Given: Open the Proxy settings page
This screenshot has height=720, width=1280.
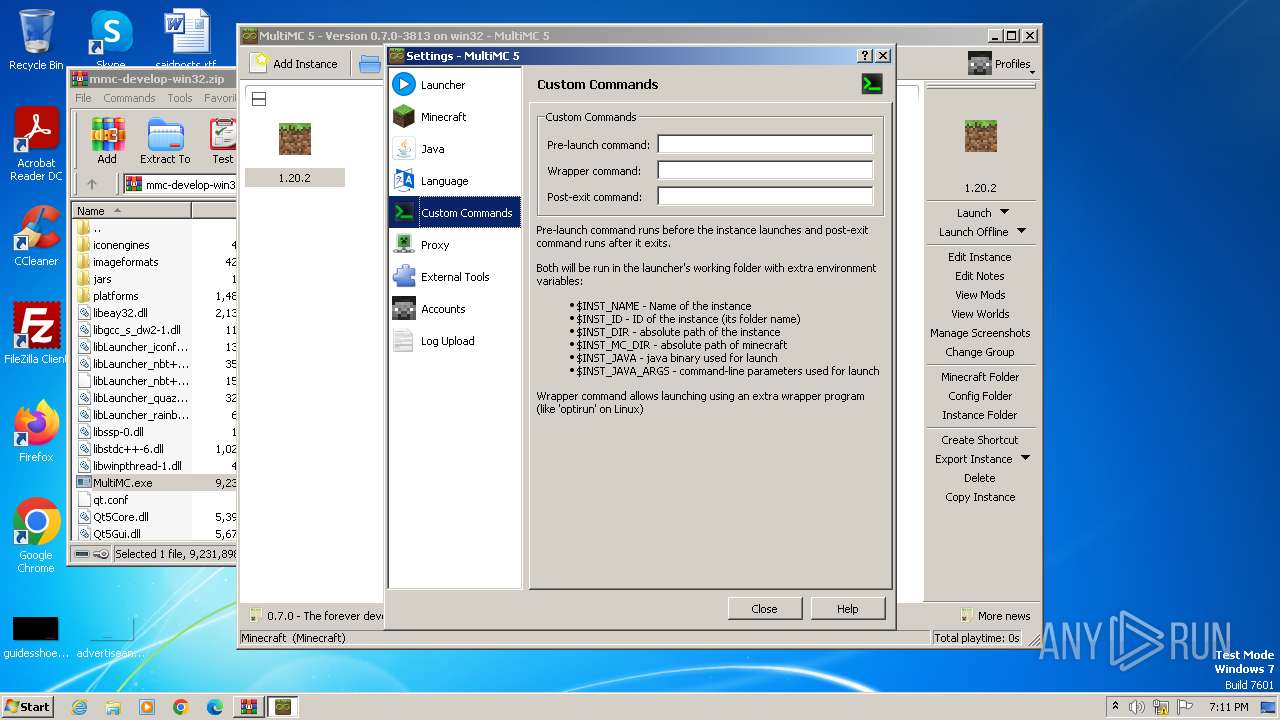Looking at the screenshot, I should [454, 245].
